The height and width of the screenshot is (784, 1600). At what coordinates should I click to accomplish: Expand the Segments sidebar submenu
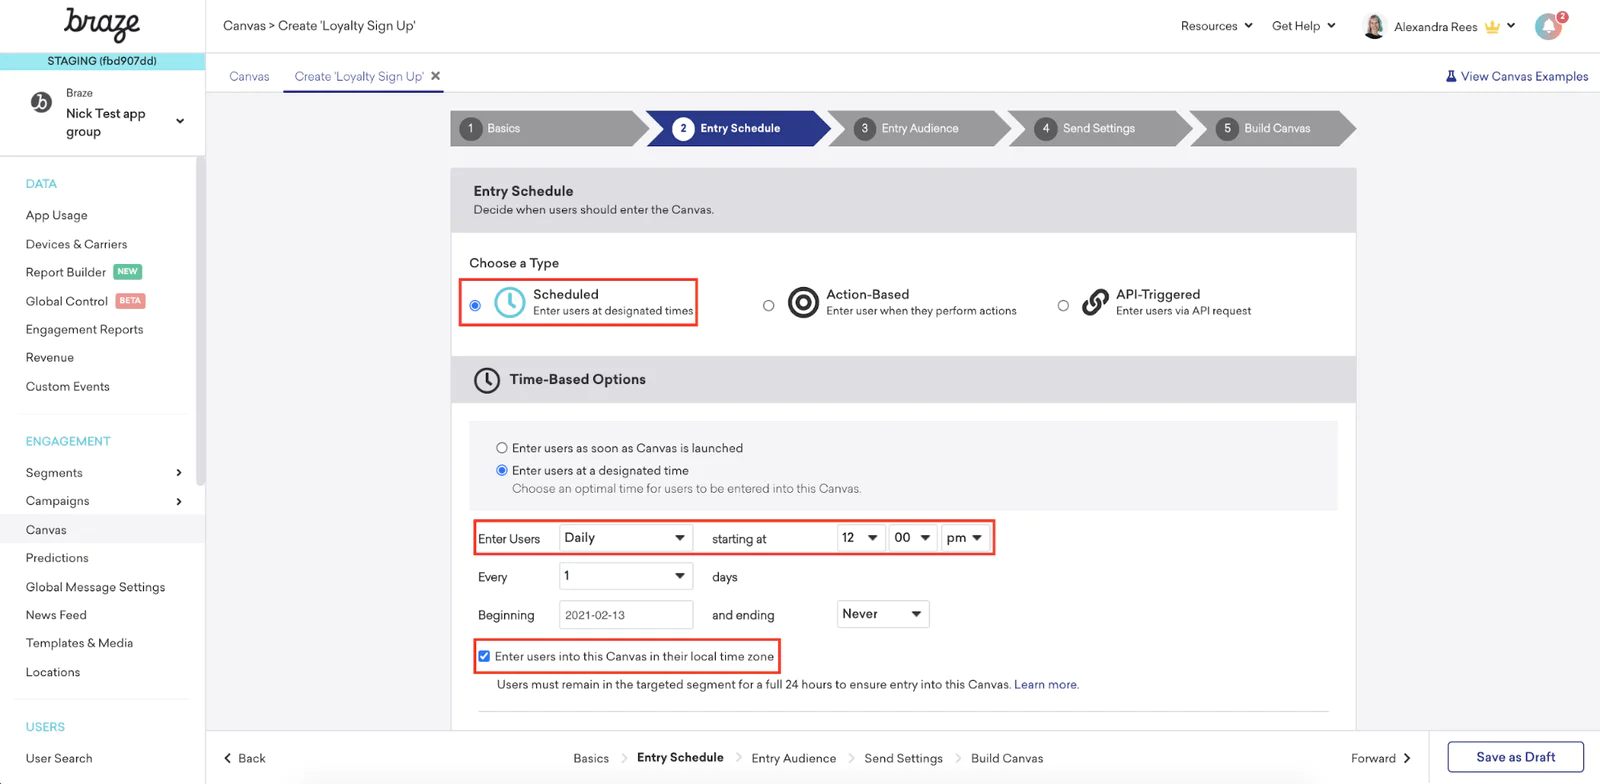tap(179, 473)
